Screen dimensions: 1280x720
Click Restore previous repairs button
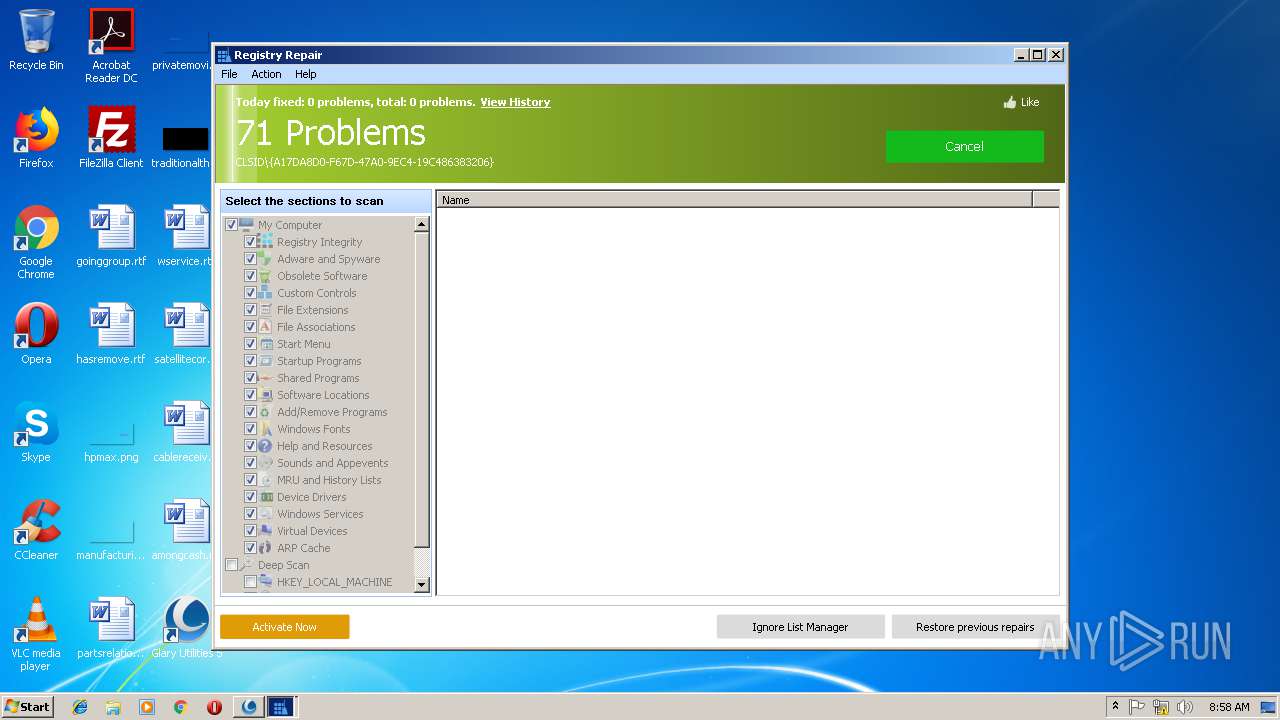[975, 627]
